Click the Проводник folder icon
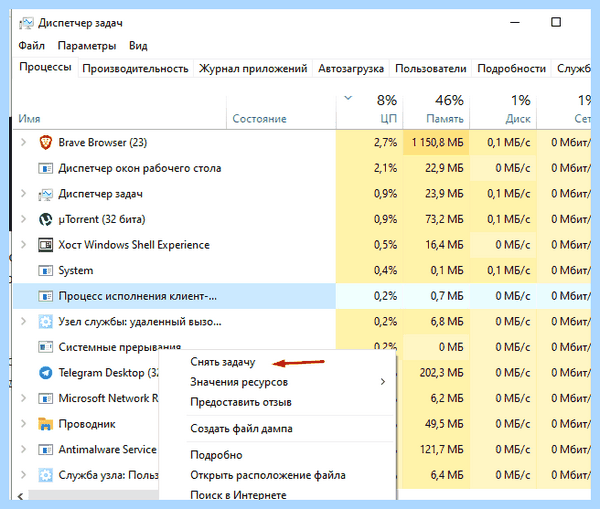The image size is (600, 509). [x=46, y=424]
